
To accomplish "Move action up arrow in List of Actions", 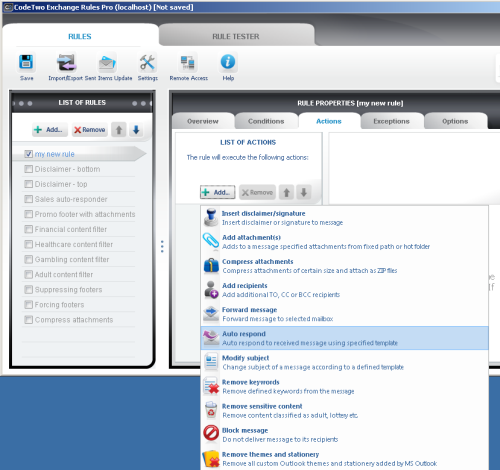I will pyautogui.click(x=286, y=192).
